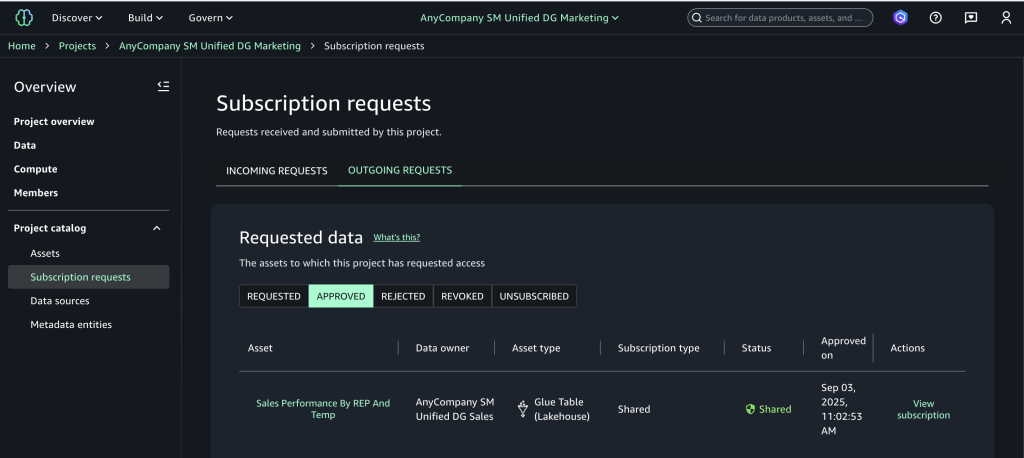Open Data sources in the sidebar

60,301
